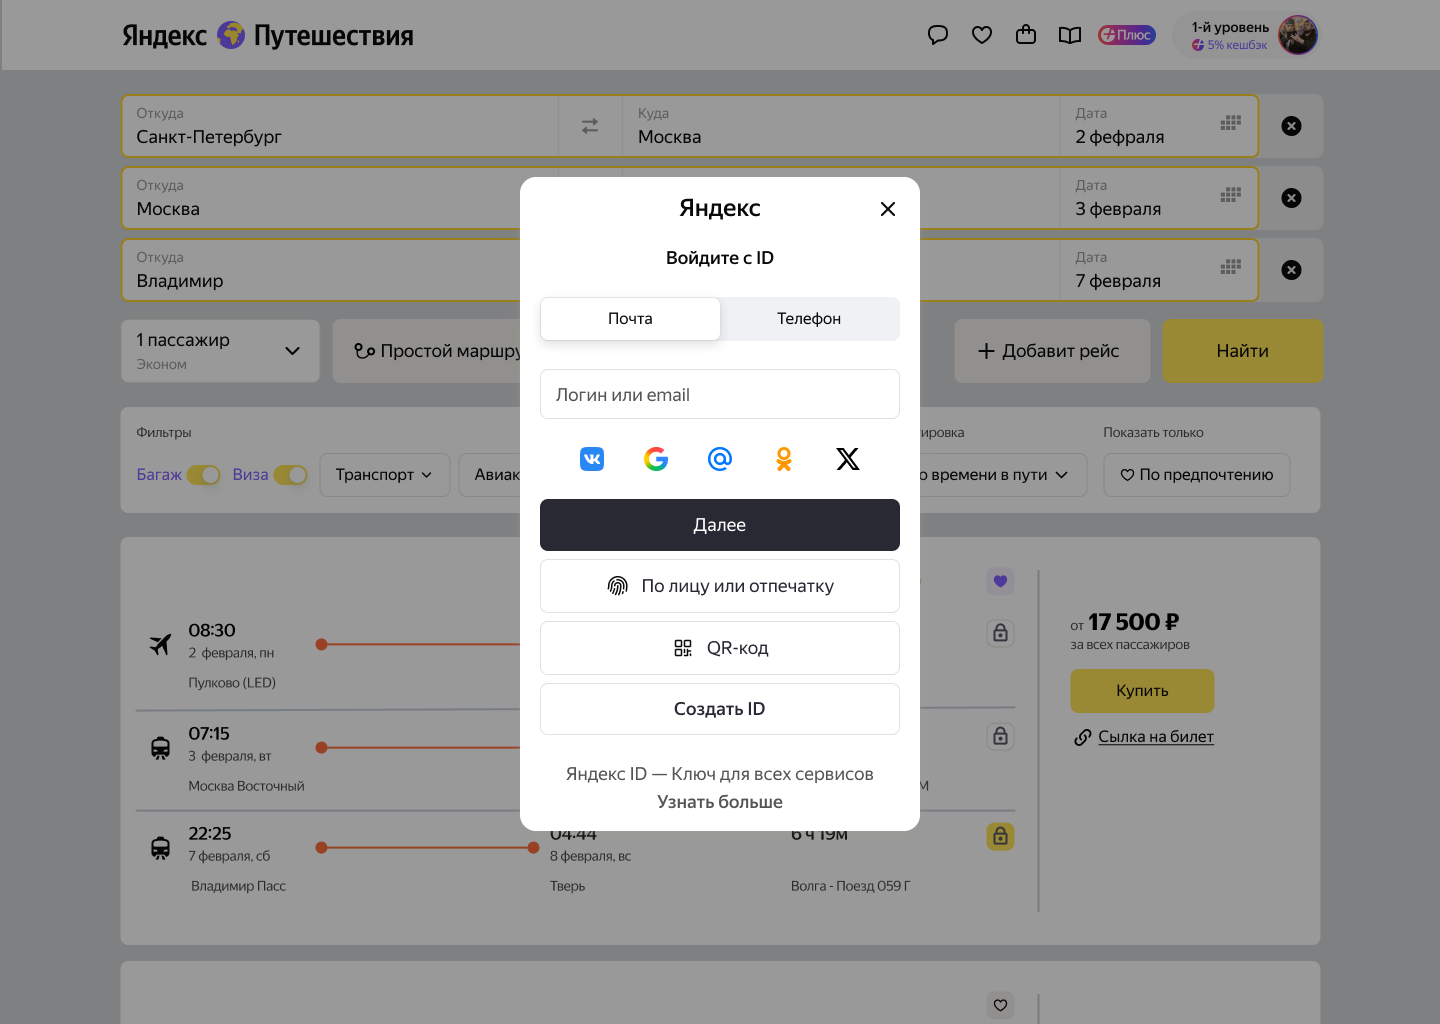
Task: Open the Яндекс Путешествия home logo
Action: [x=268, y=35]
